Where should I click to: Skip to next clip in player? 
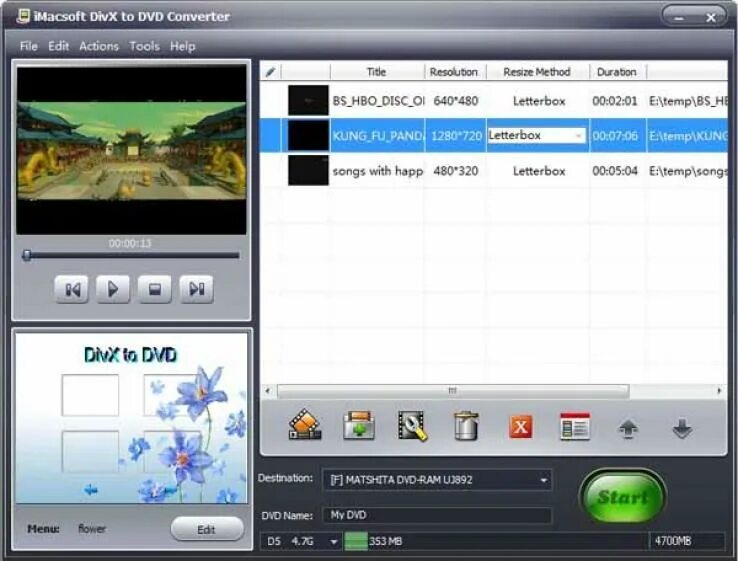tap(196, 289)
